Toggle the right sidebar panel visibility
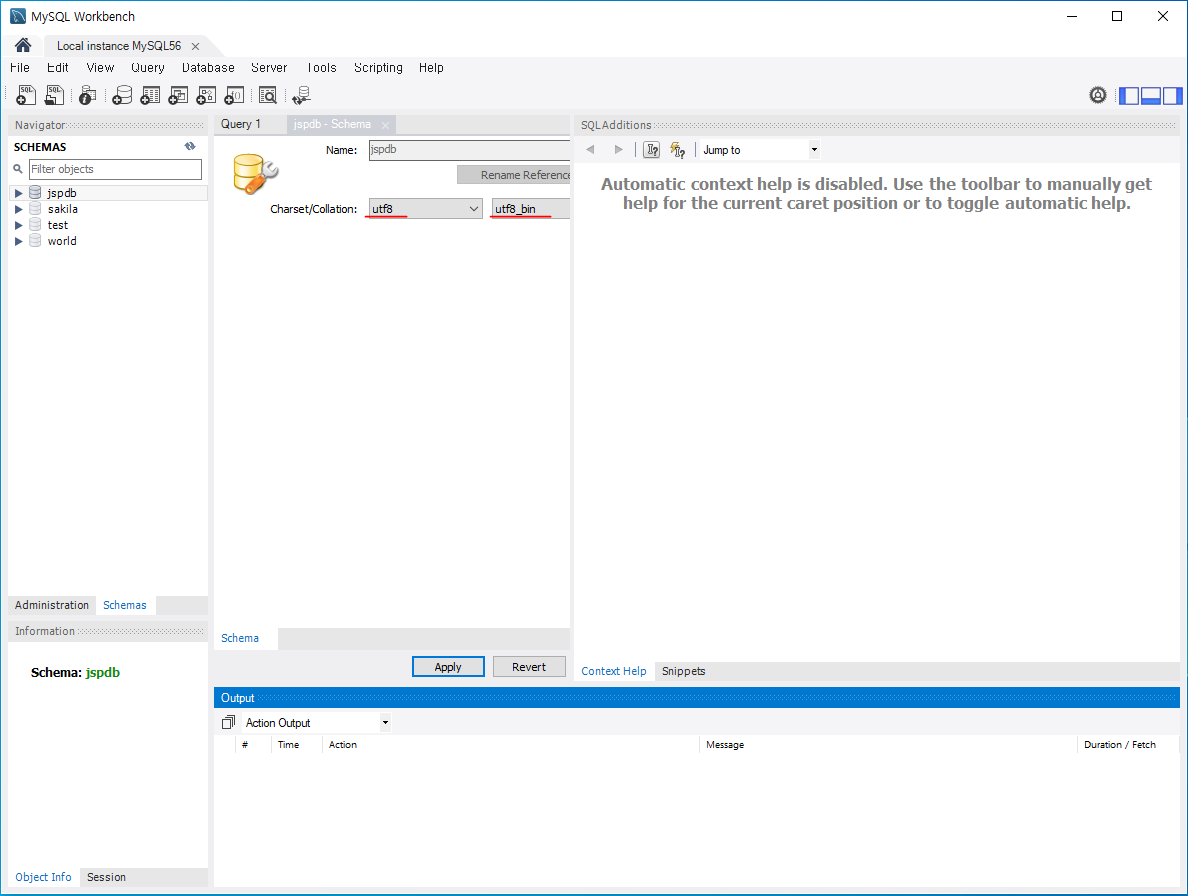1188x896 pixels. pos(1172,95)
